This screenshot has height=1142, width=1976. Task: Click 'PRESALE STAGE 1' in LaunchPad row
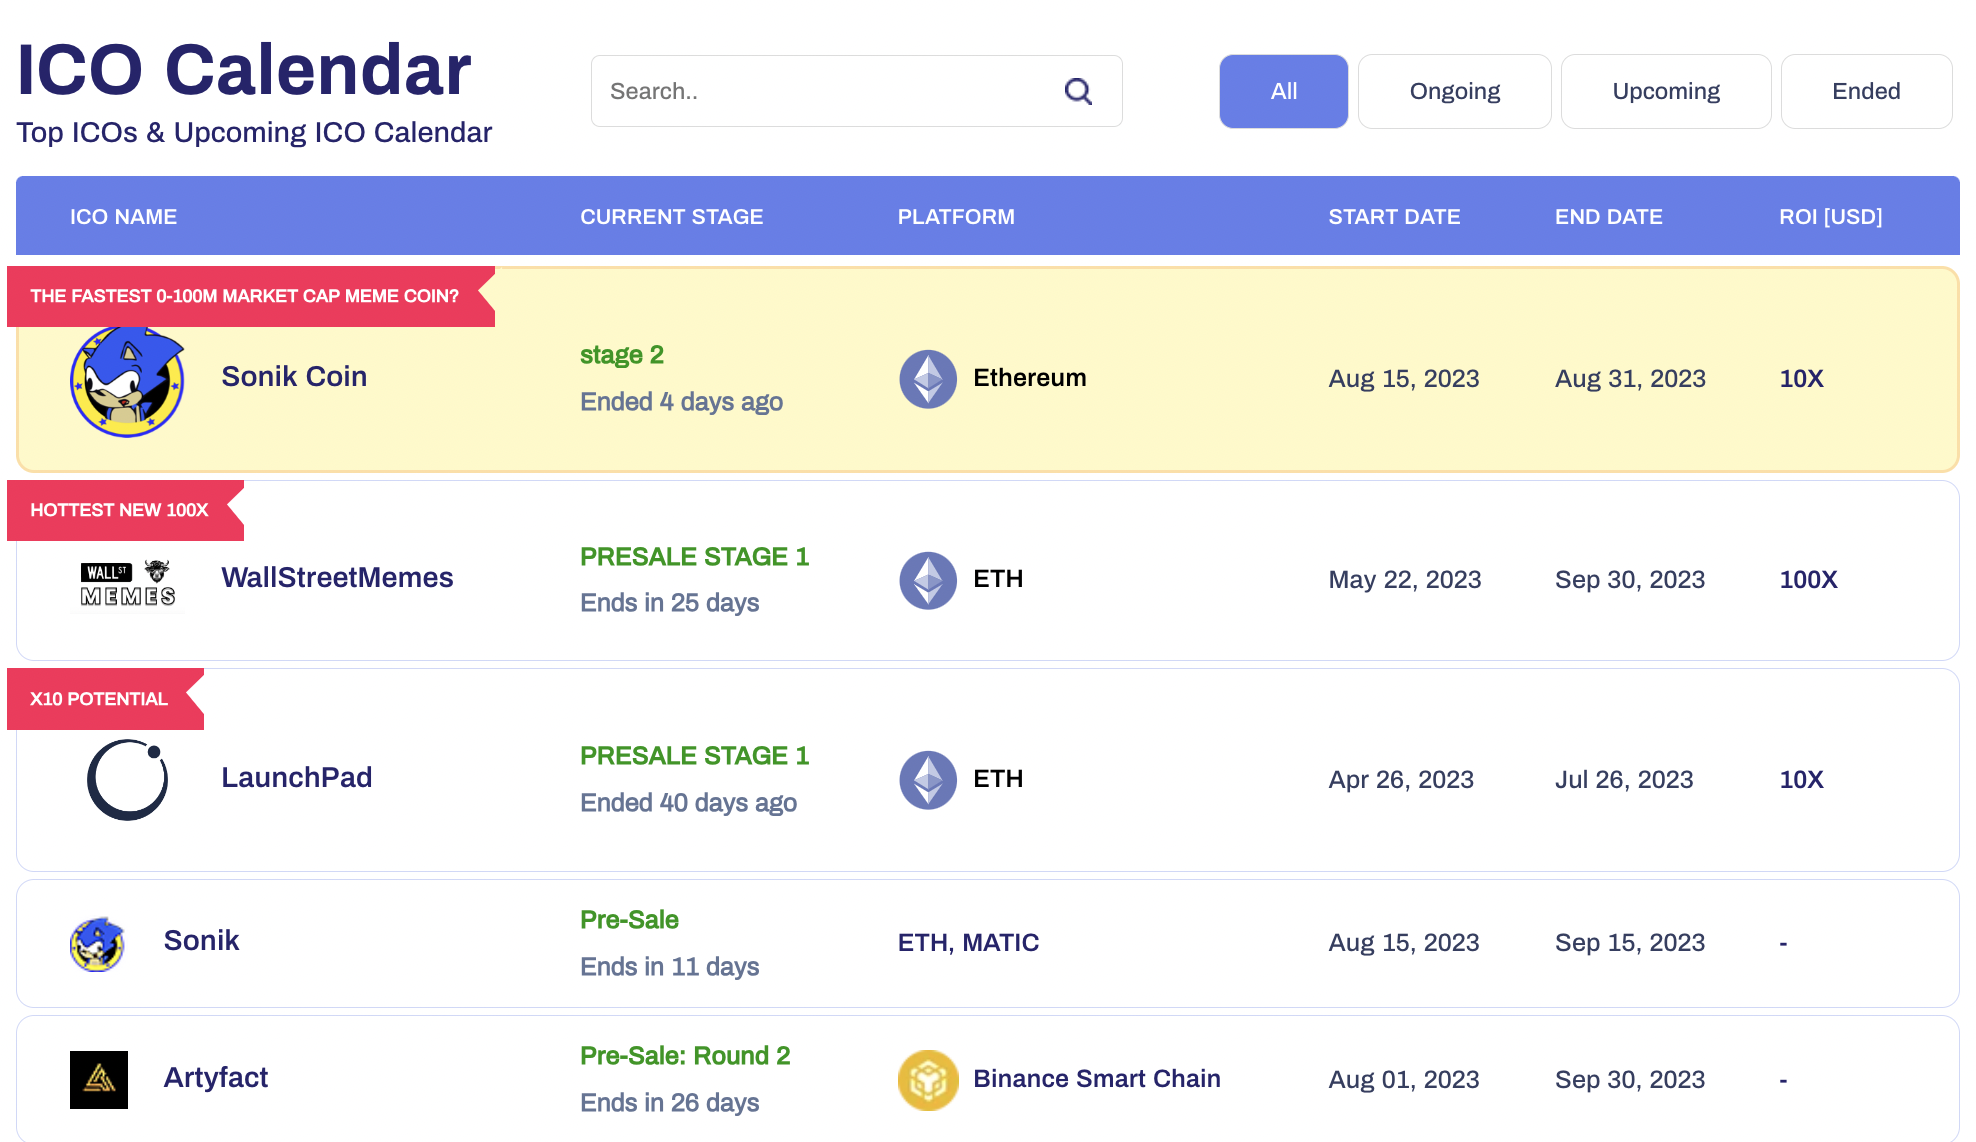694,755
